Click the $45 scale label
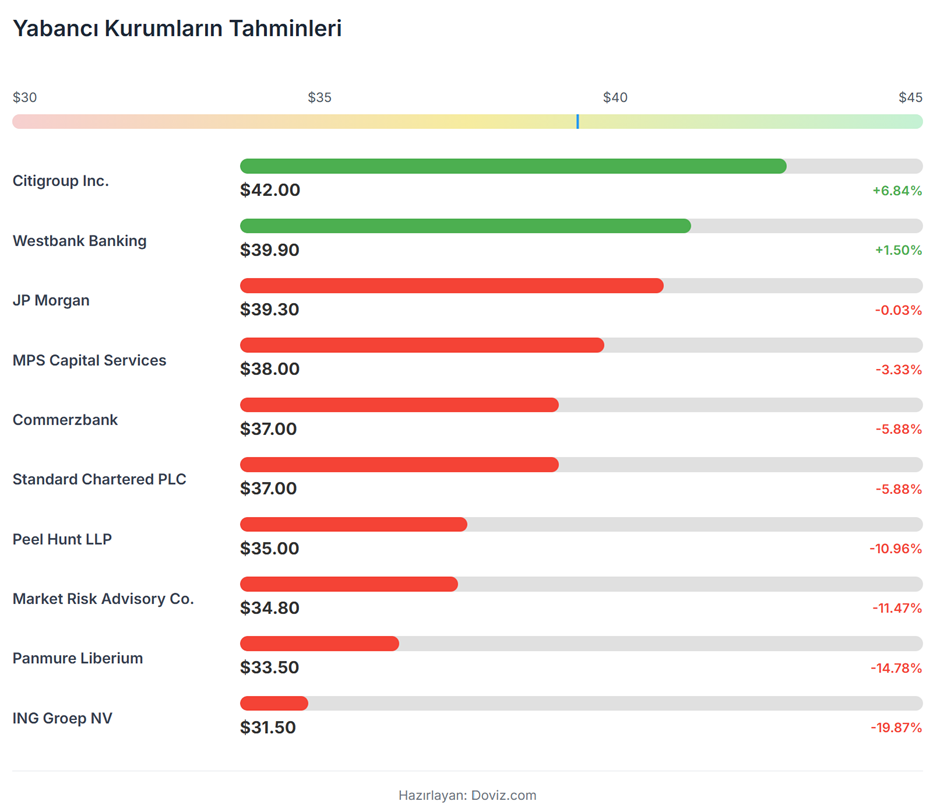This screenshot has width=944, height=808. tap(910, 97)
